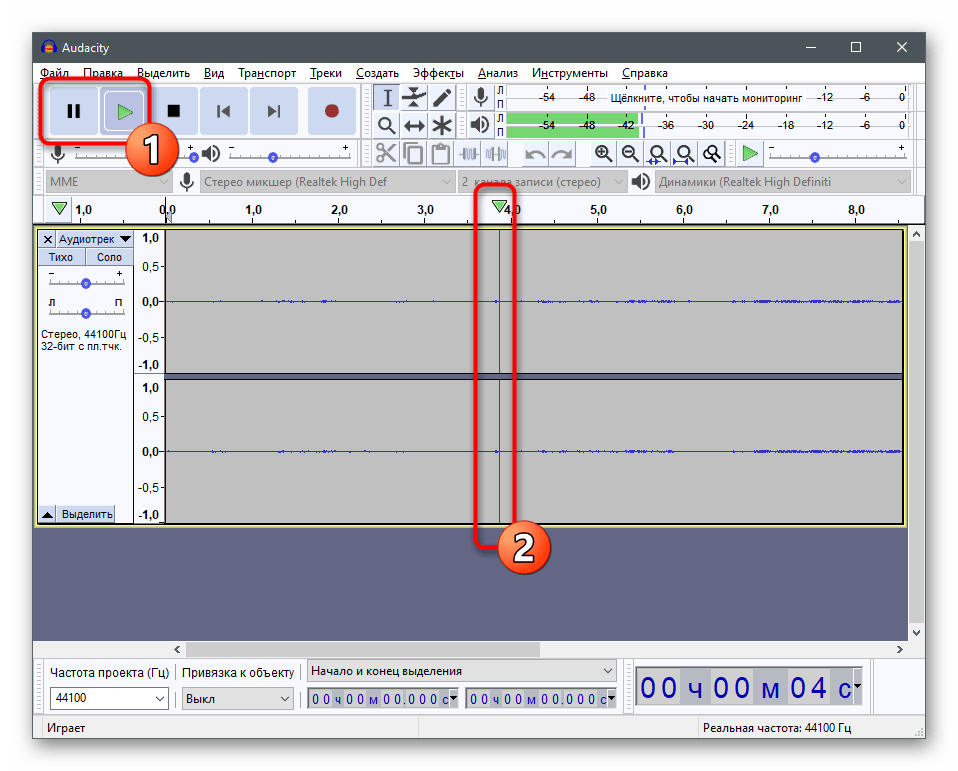This screenshot has width=958, height=771.
Task: Open the Инструменты menu
Action: pos(569,73)
